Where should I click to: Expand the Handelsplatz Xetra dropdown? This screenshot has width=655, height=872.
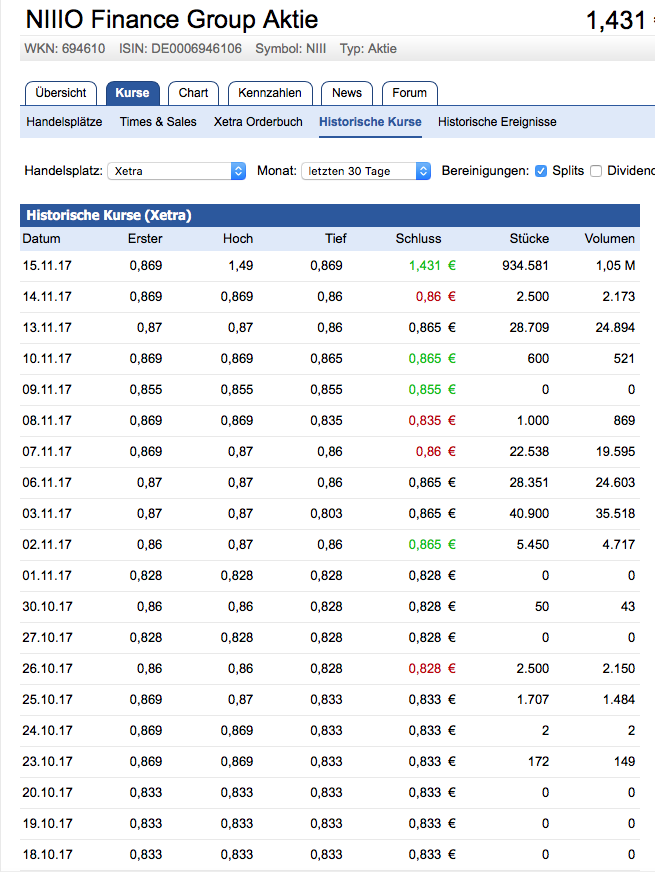(x=176, y=171)
